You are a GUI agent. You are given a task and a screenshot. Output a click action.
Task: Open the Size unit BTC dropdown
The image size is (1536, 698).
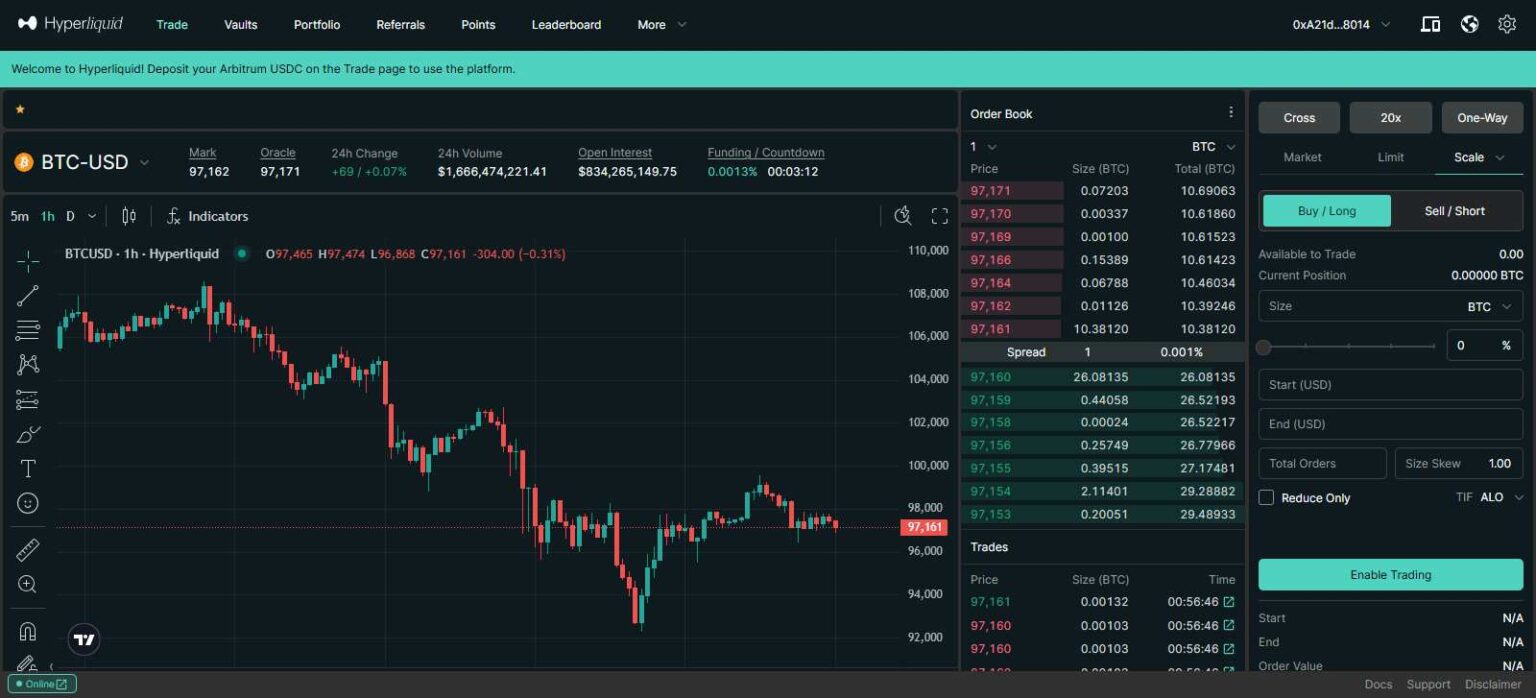[1487, 306]
